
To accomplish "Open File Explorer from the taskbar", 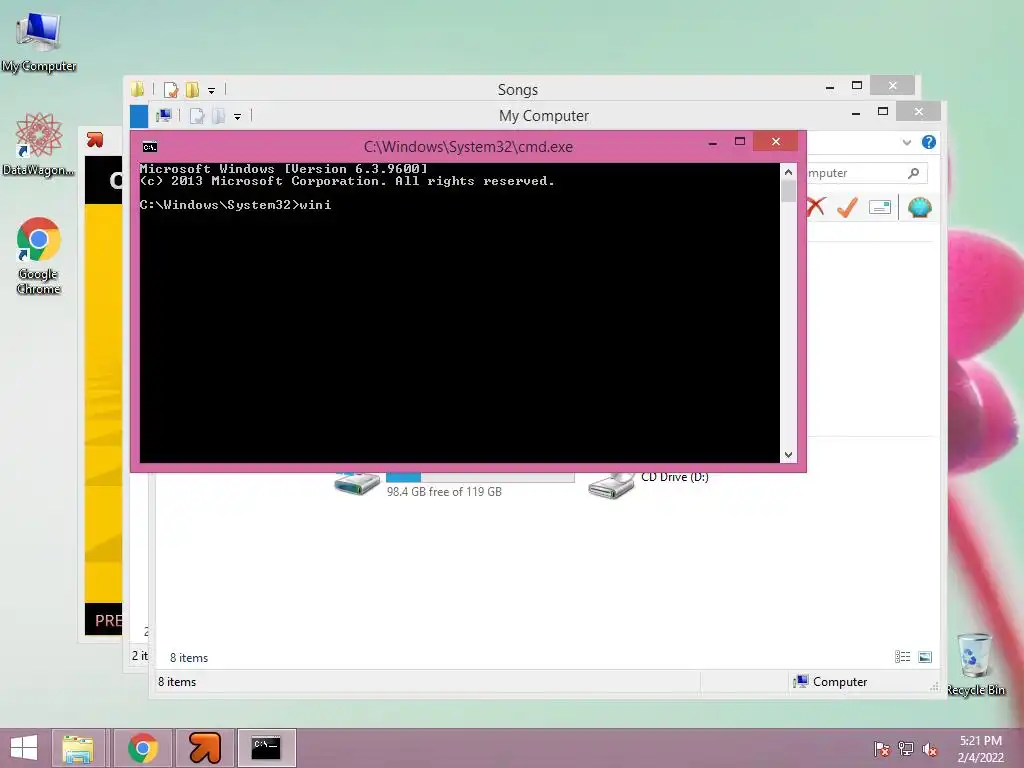I will (78, 748).
